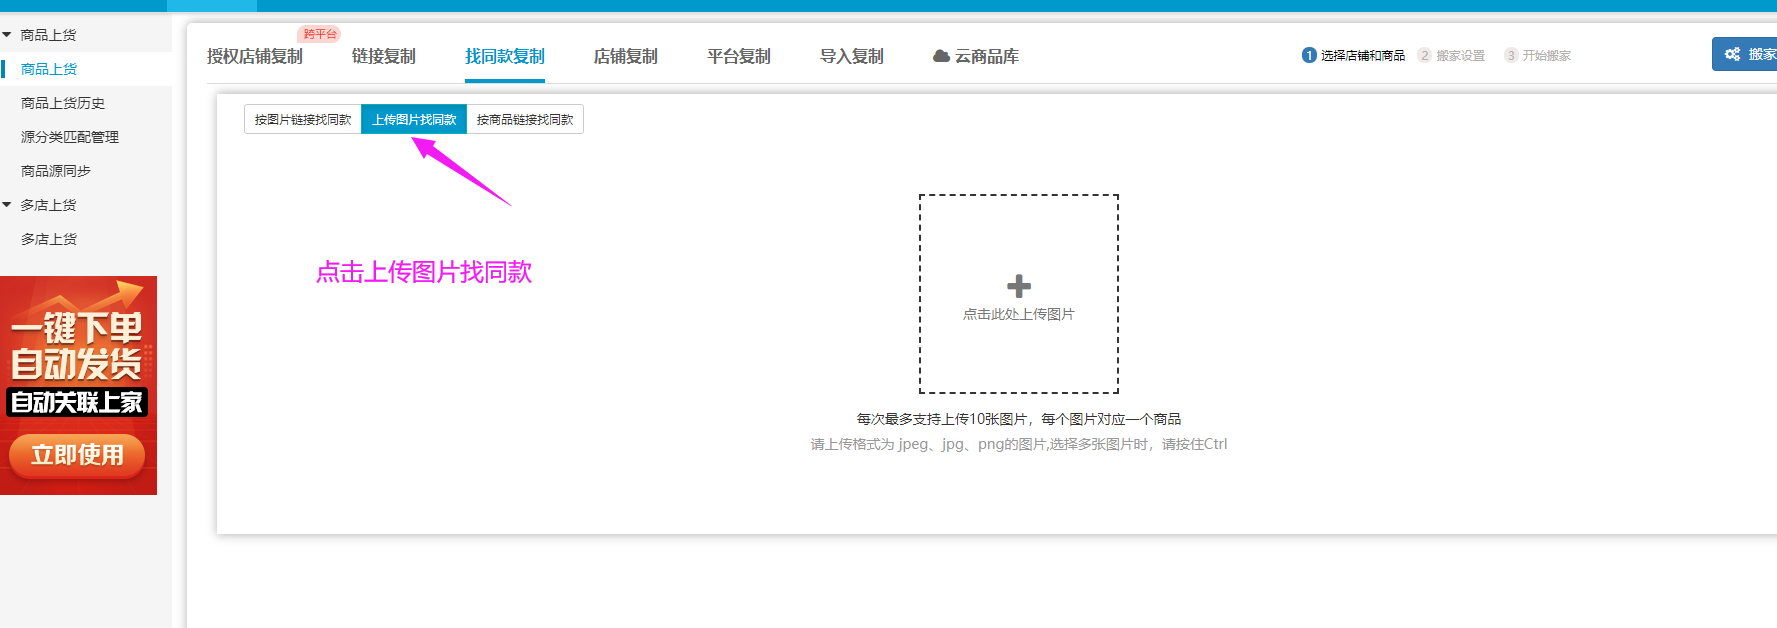Open 商品上货历史 in sidebar
1777x628 pixels.
(x=63, y=103)
